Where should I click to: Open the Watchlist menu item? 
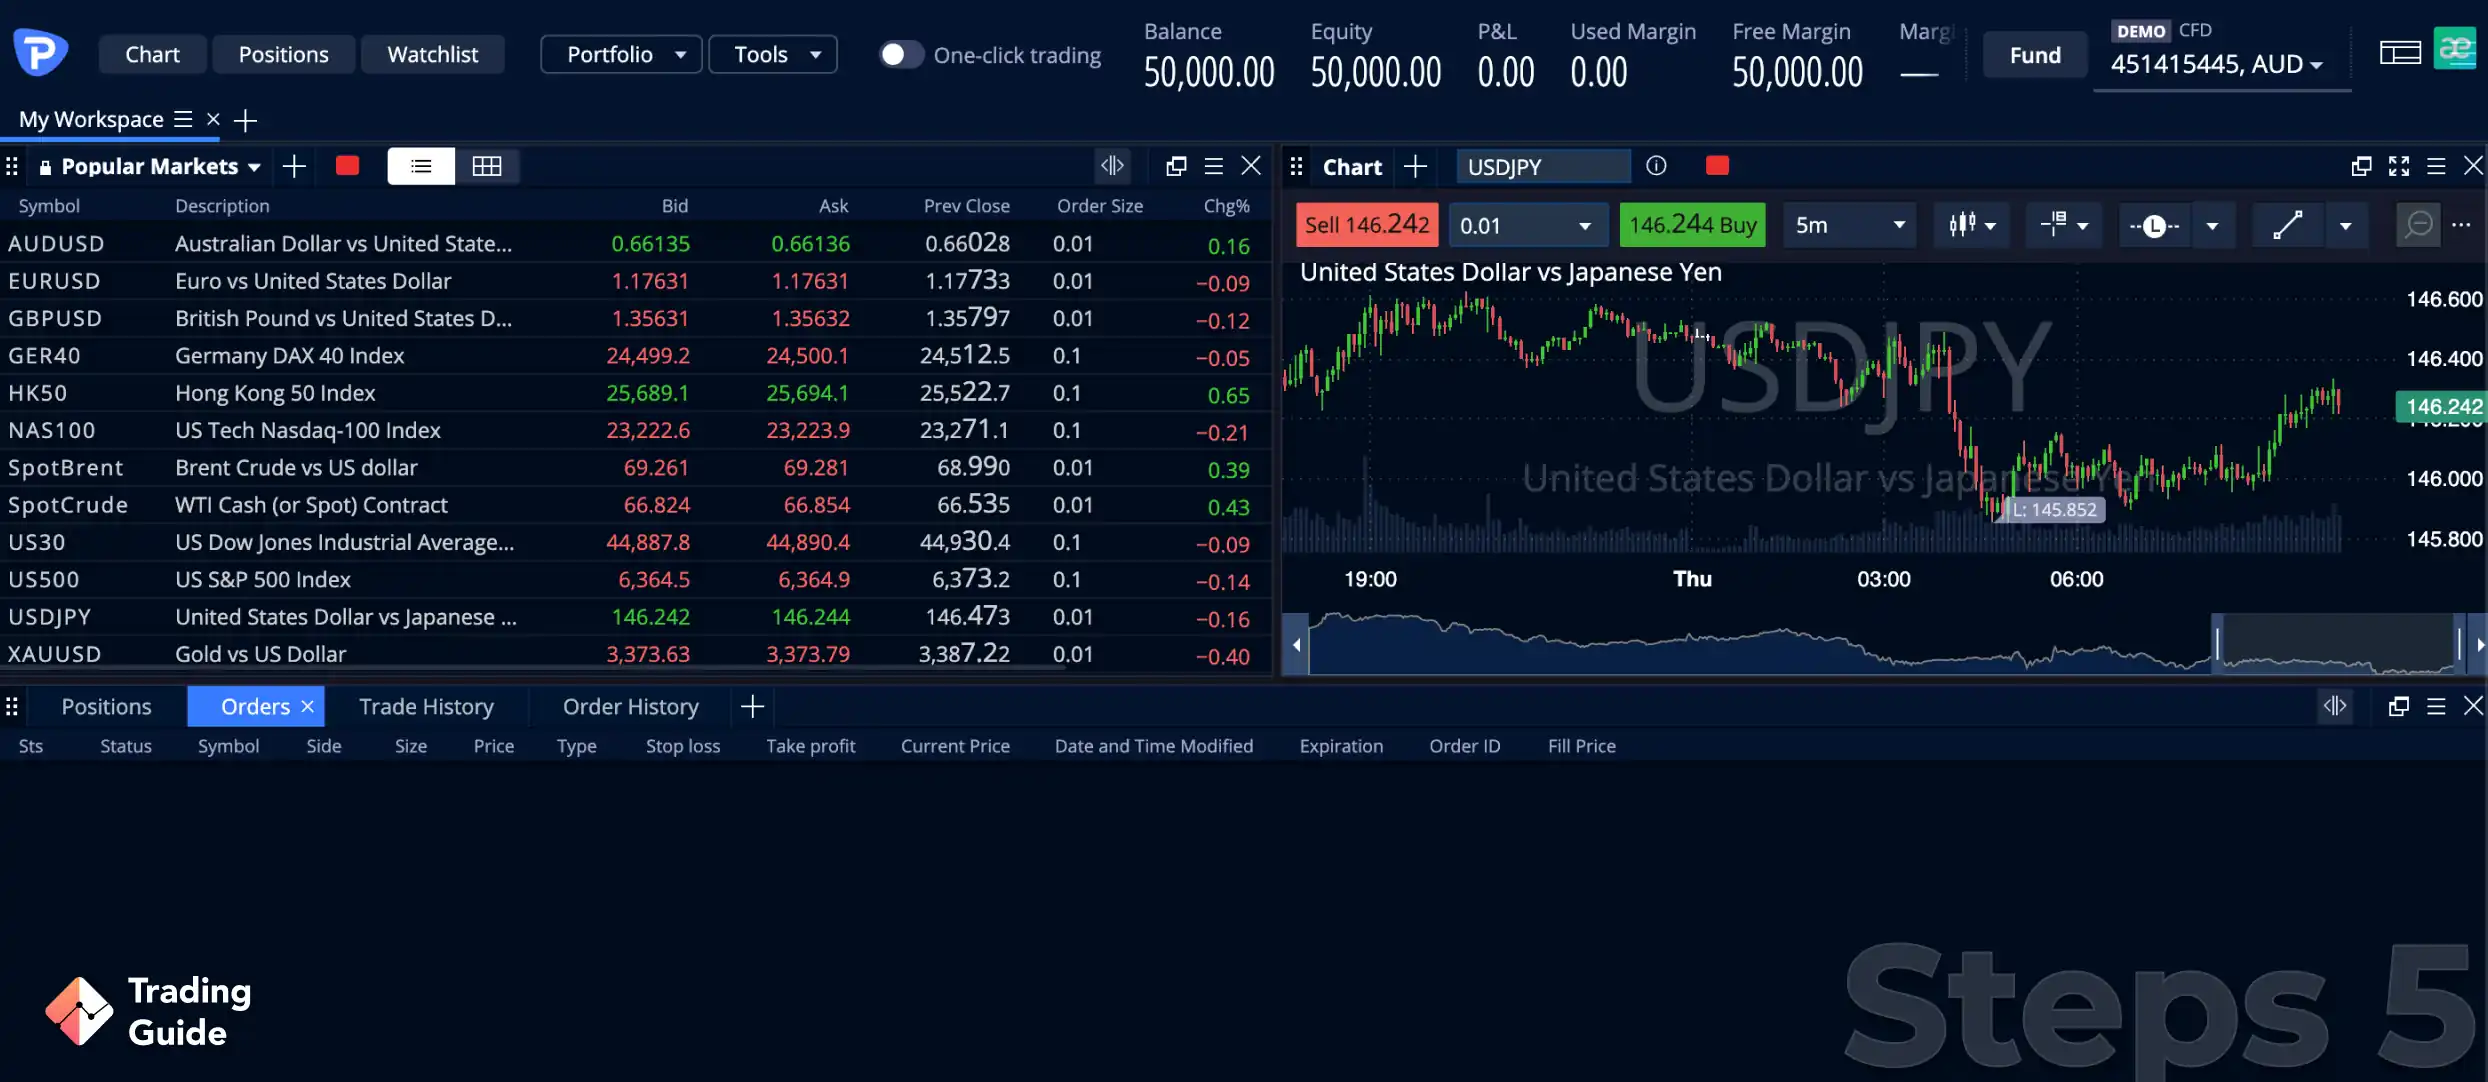[432, 55]
